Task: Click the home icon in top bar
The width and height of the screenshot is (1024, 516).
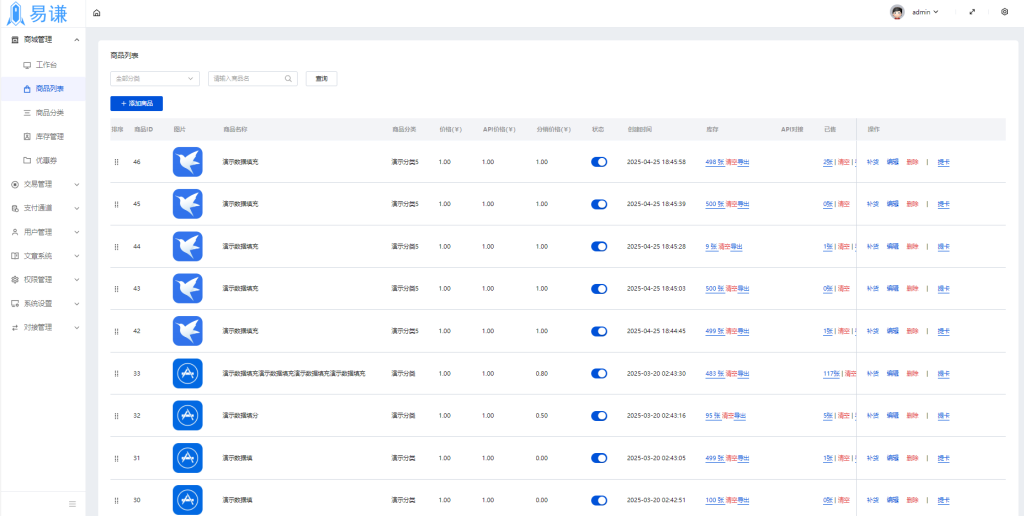Action: coord(96,13)
